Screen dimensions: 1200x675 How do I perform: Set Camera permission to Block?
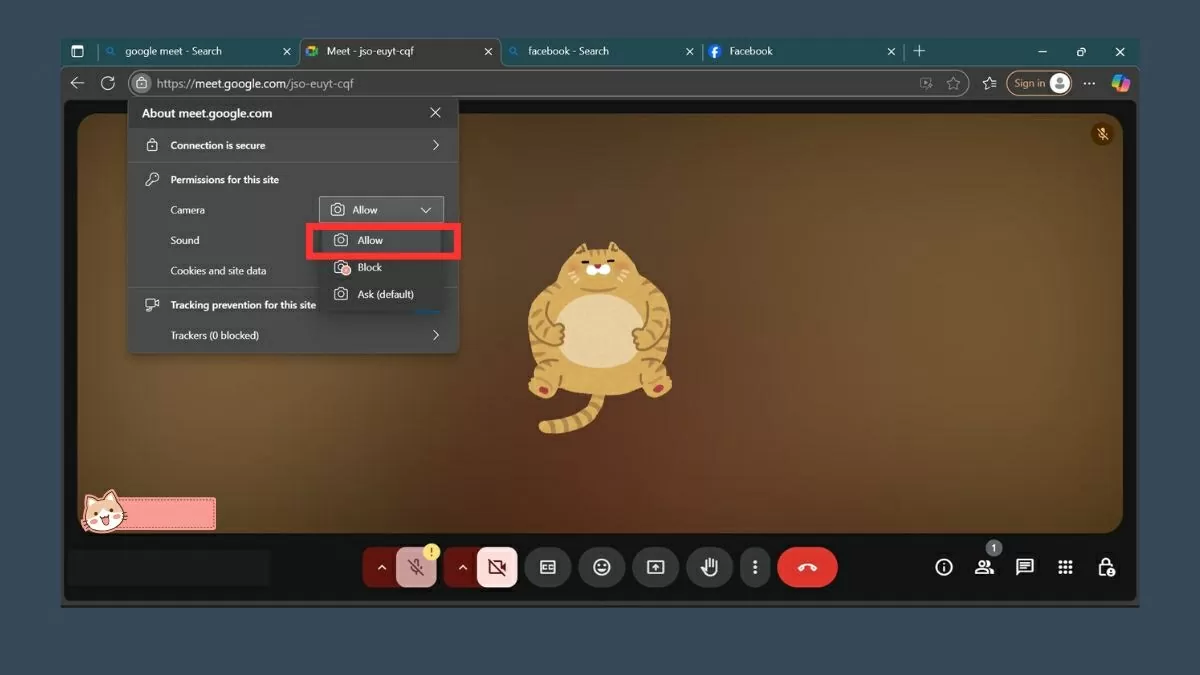(x=370, y=267)
